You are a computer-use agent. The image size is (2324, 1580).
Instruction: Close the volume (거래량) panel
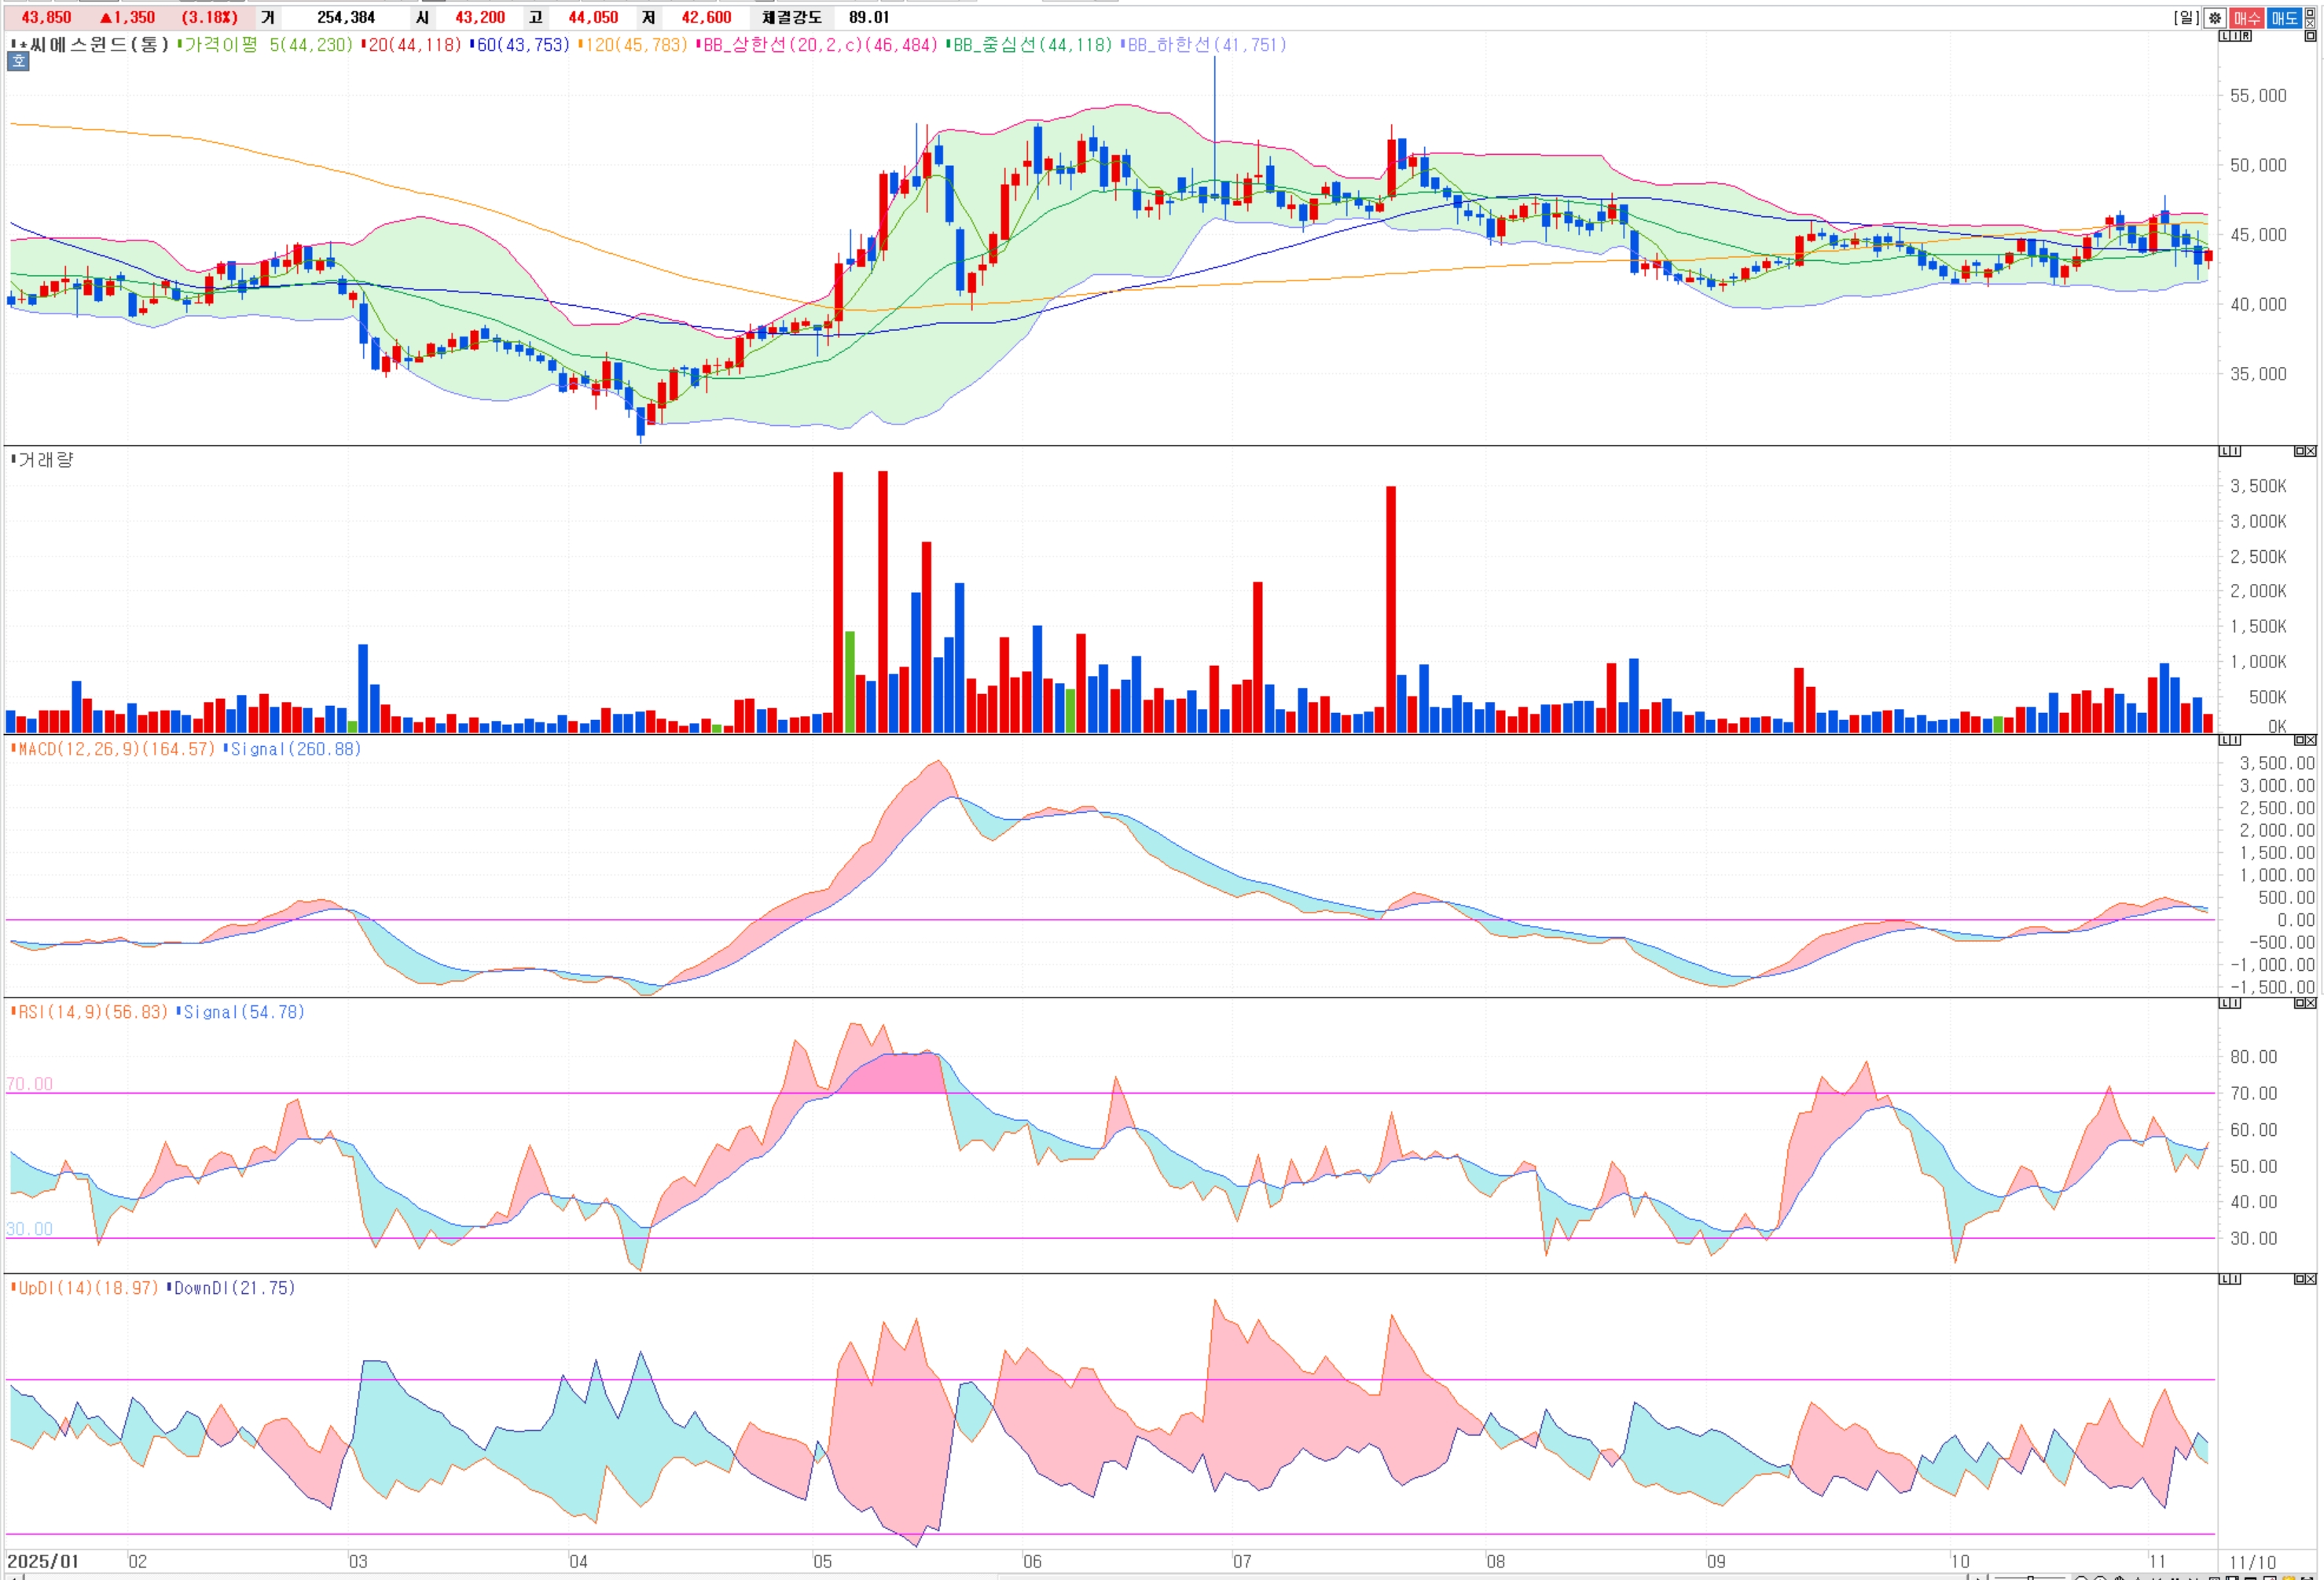(2311, 451)
